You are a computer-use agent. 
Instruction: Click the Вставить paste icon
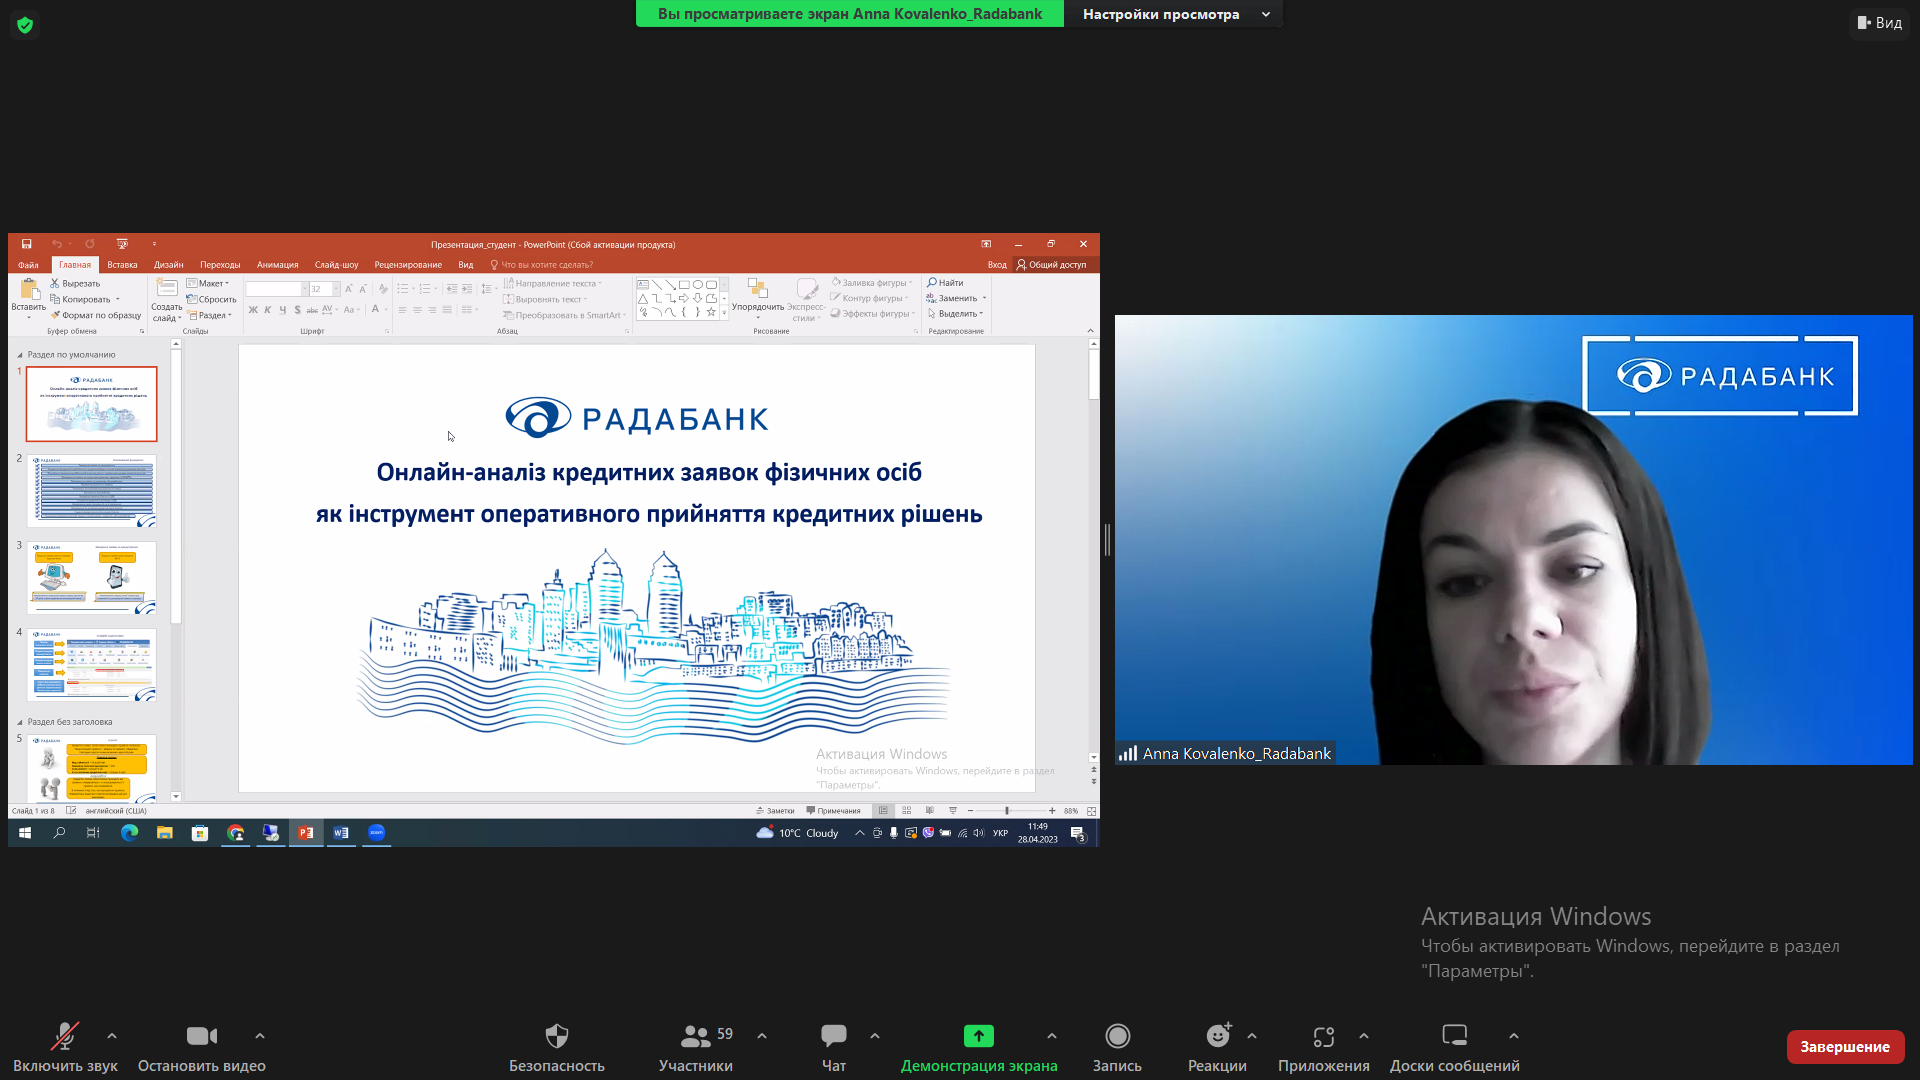coord(28,289)
